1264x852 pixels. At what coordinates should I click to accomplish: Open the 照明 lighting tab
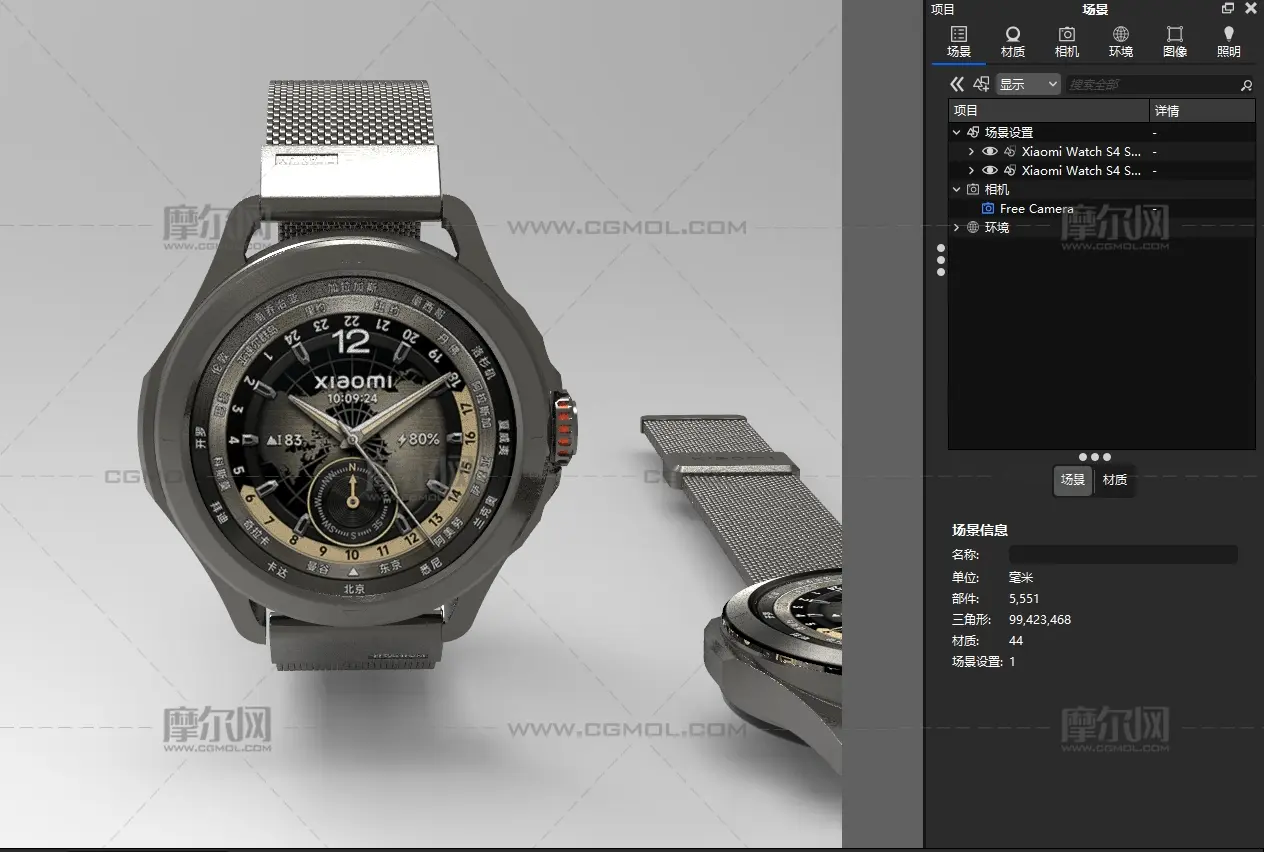point(1228,42)
